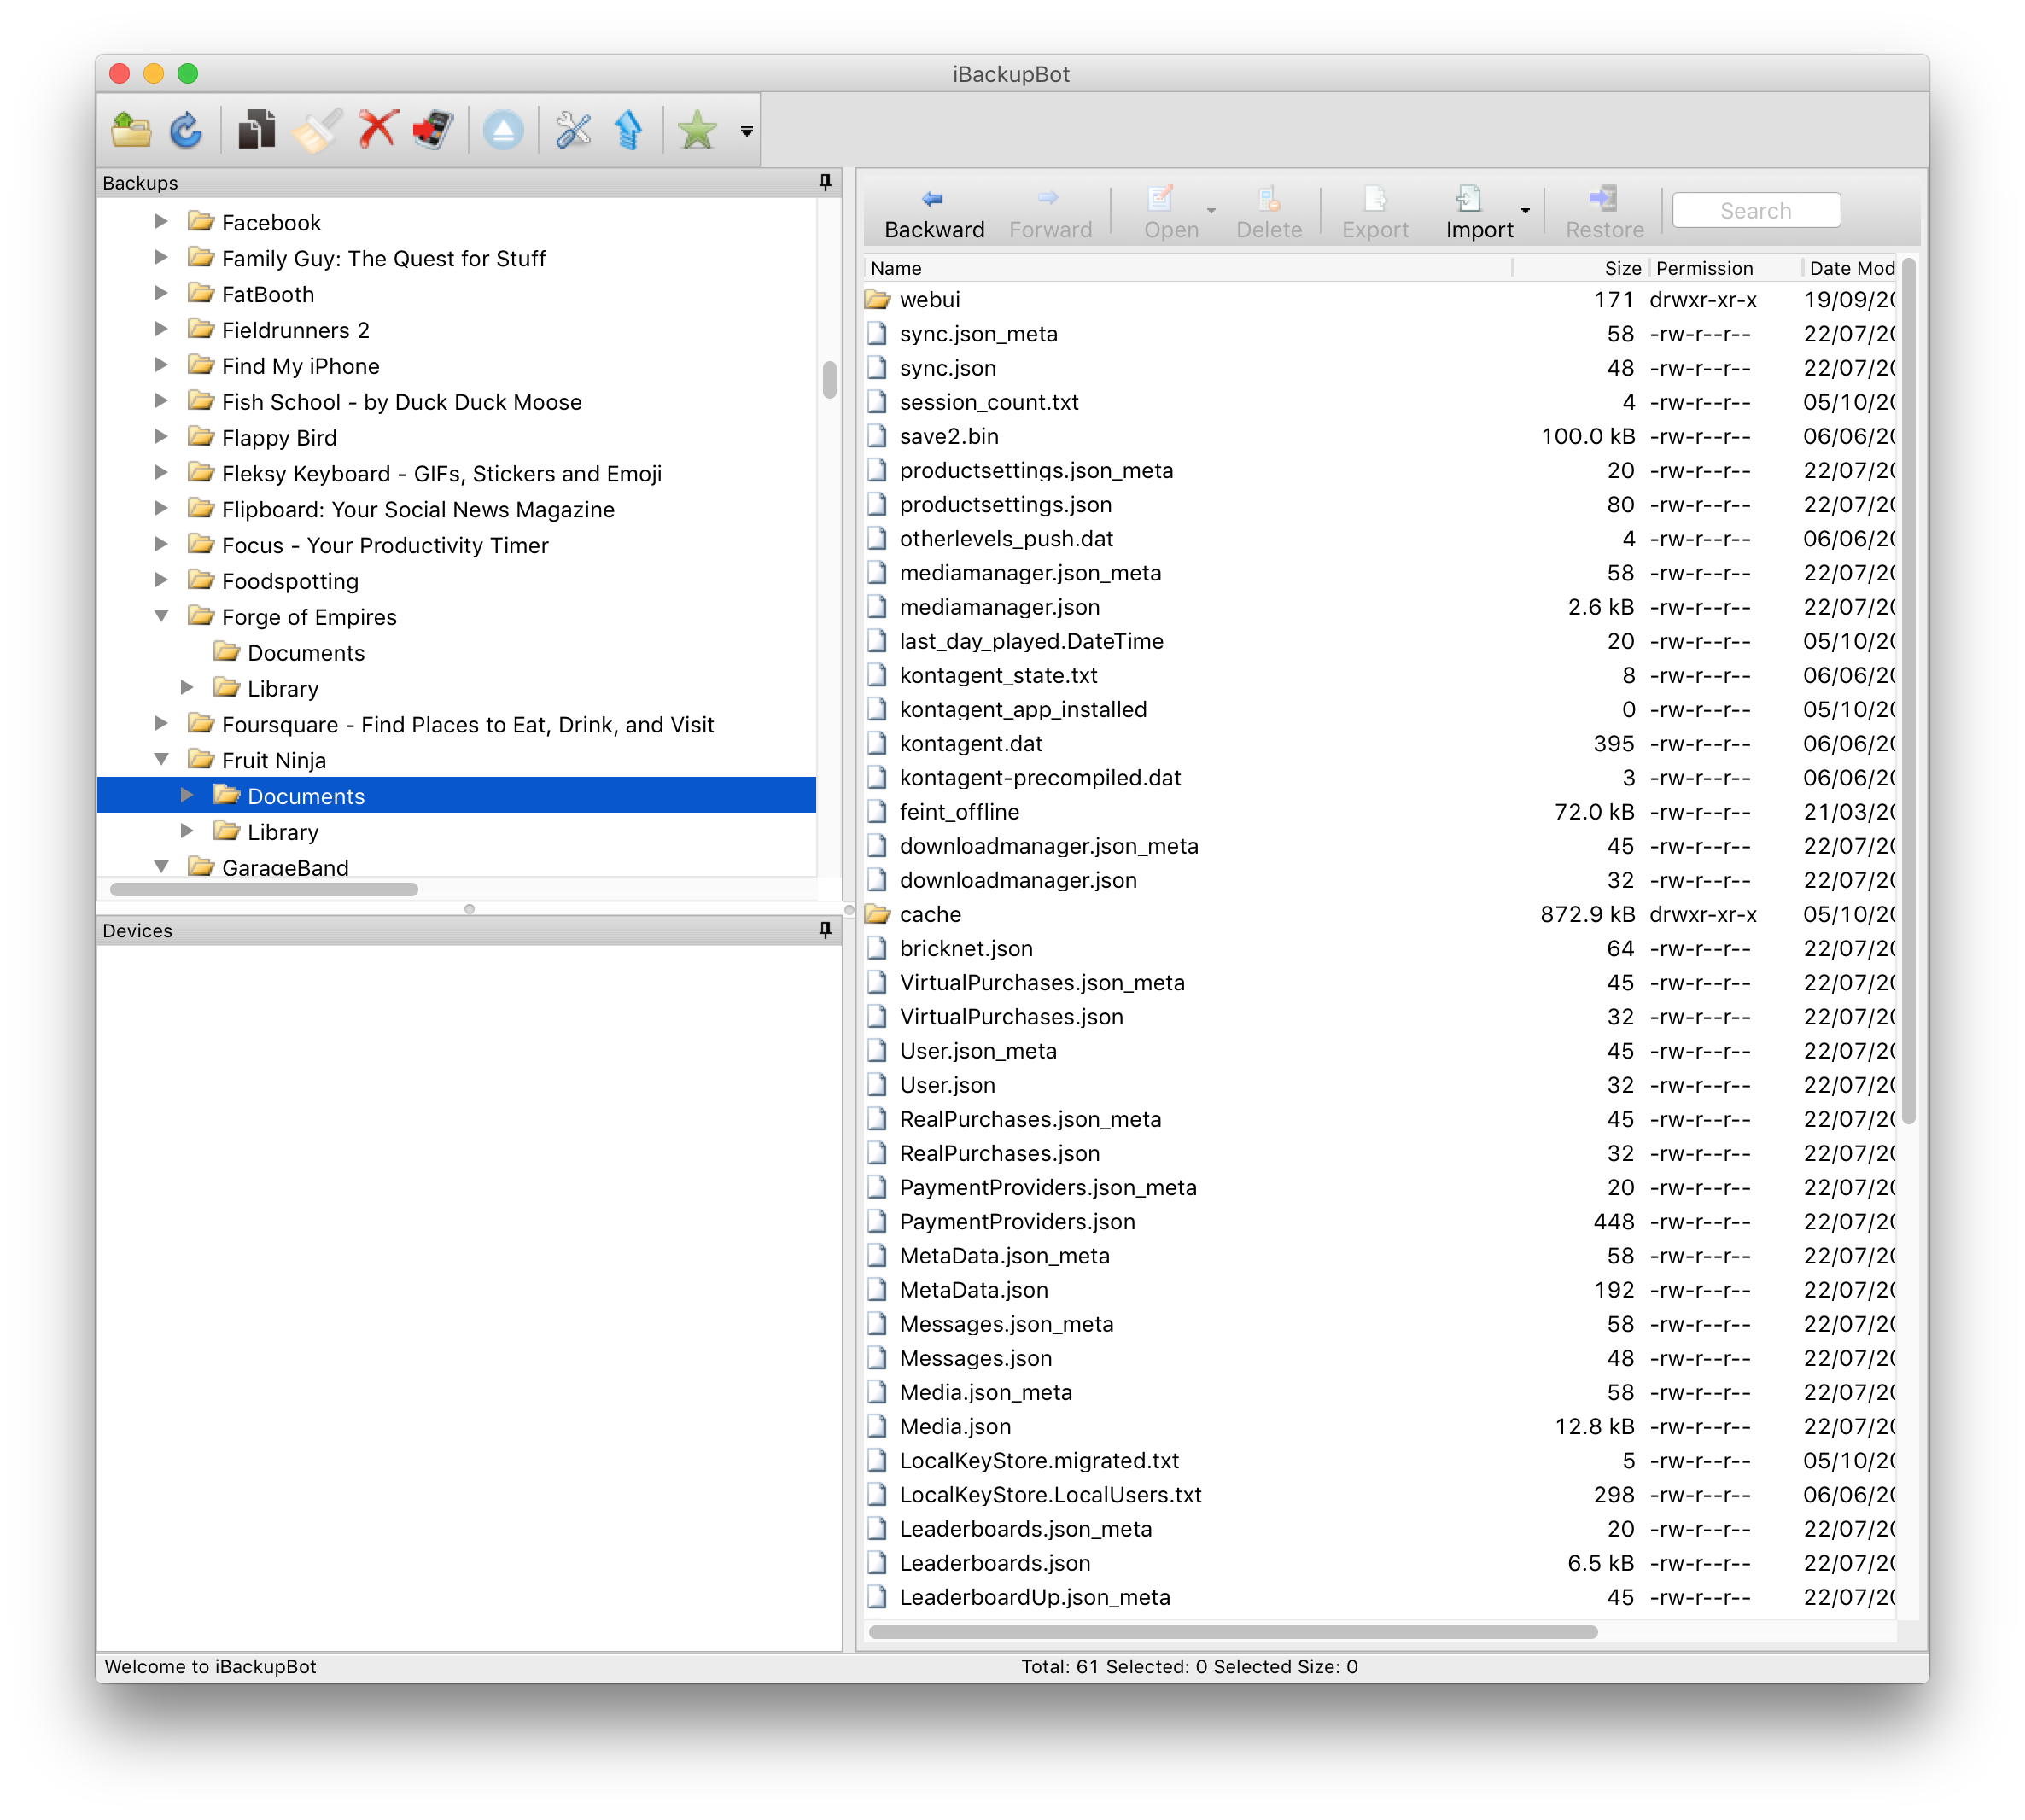Select the Media.json file icon
The image size is (2025, 1820).
877,1426
